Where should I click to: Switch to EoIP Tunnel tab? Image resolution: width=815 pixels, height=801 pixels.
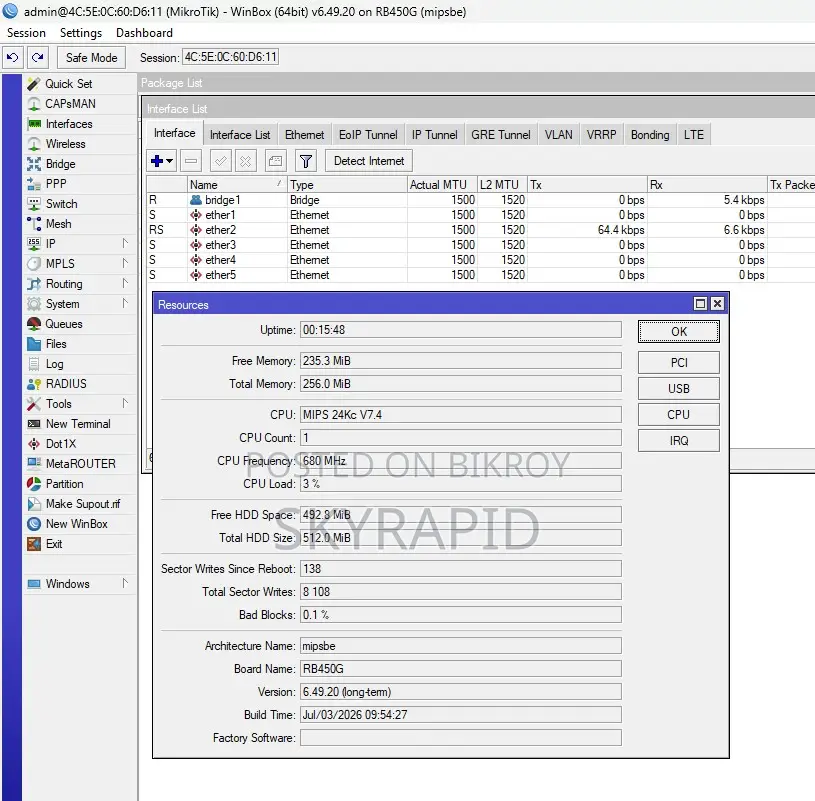point(368,135)
